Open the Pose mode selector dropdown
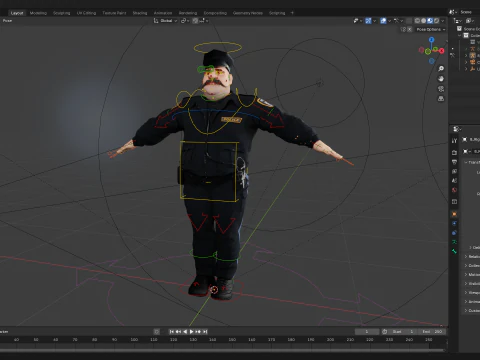The height and width of the screenshot is (360, 480). click(x=7, y=21)
